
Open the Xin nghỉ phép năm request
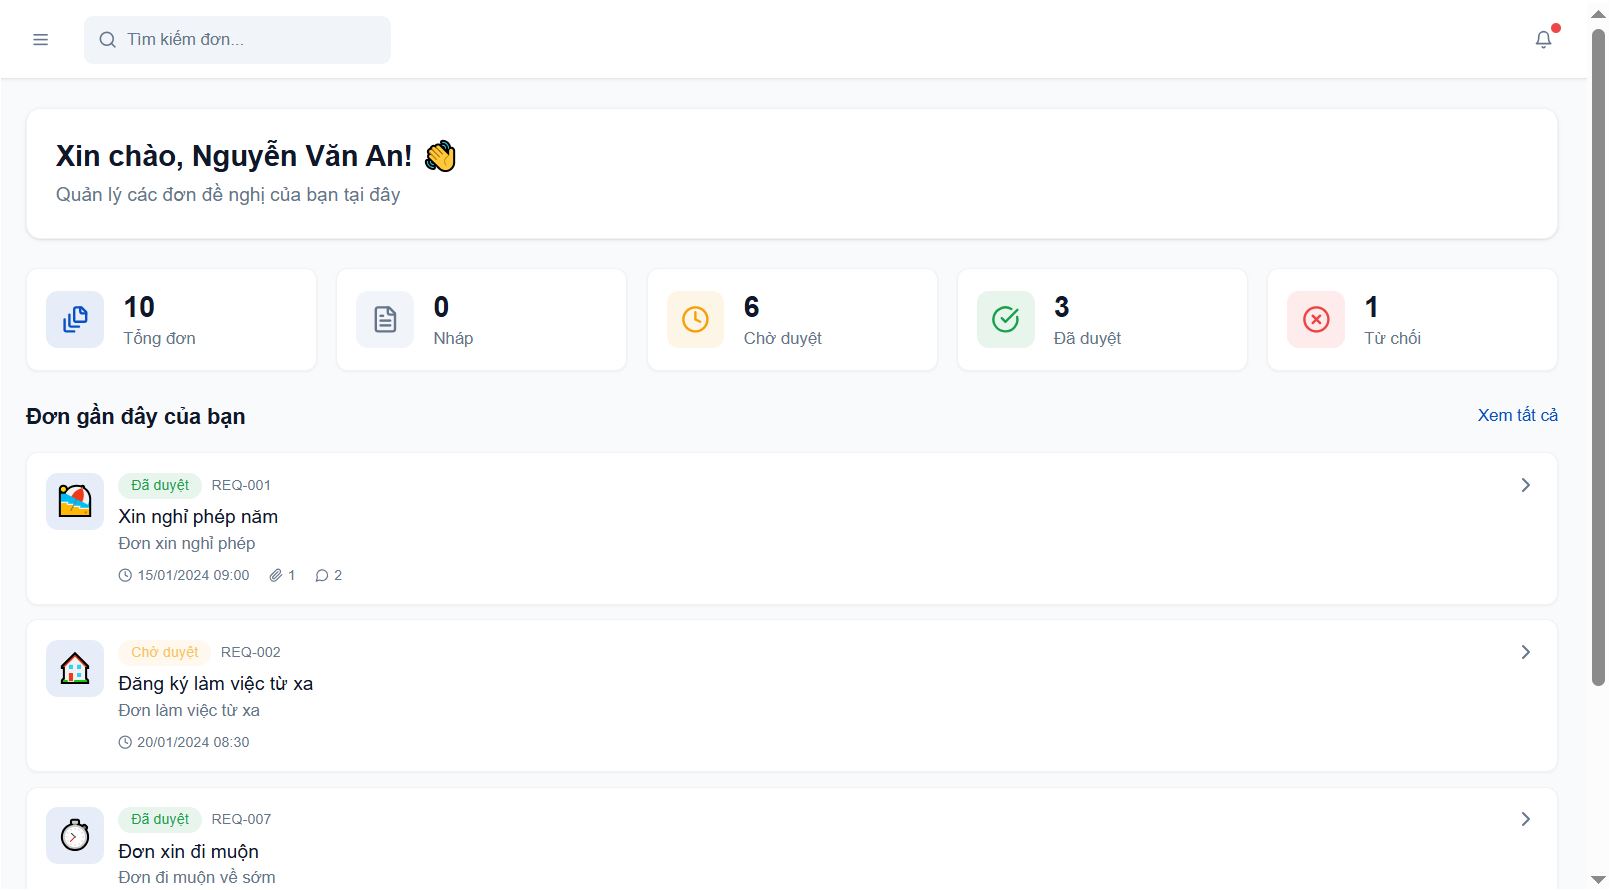(198, 517)
